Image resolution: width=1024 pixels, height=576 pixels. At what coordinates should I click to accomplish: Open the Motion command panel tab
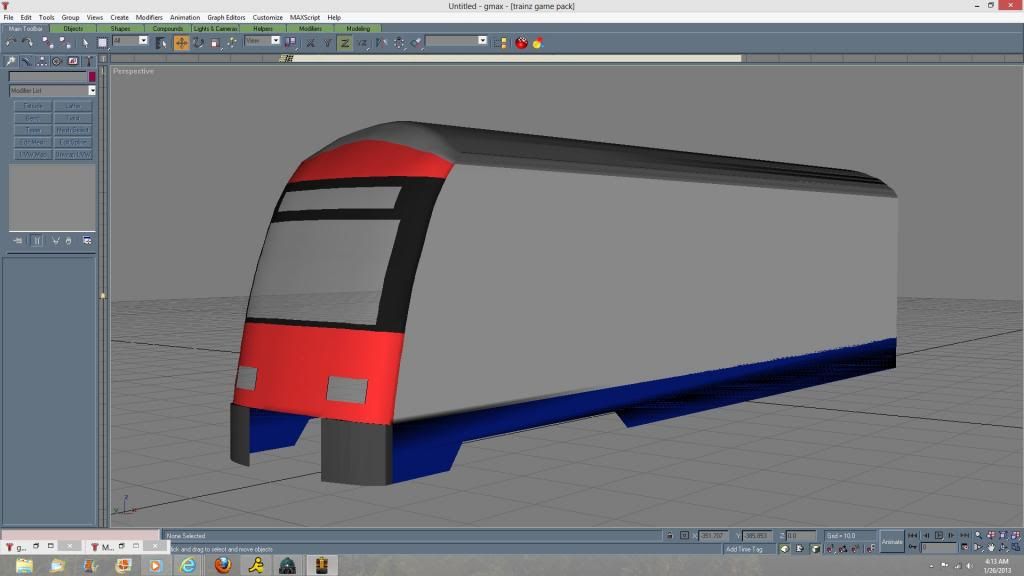point(57,61)
